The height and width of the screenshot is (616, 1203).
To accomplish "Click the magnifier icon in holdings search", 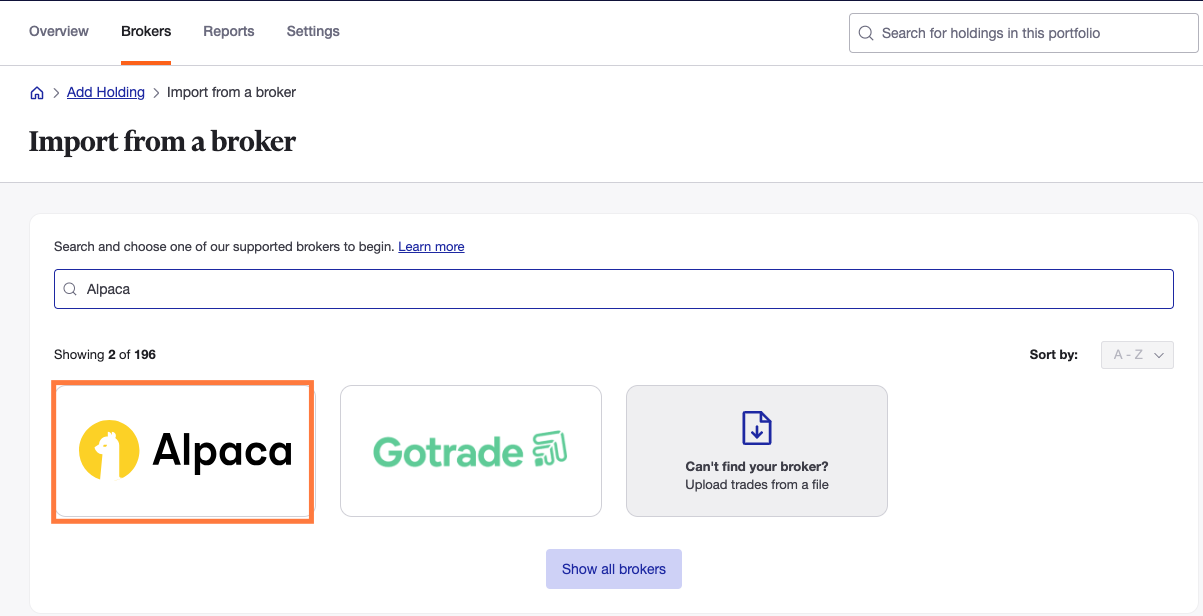I will point(866,33).
